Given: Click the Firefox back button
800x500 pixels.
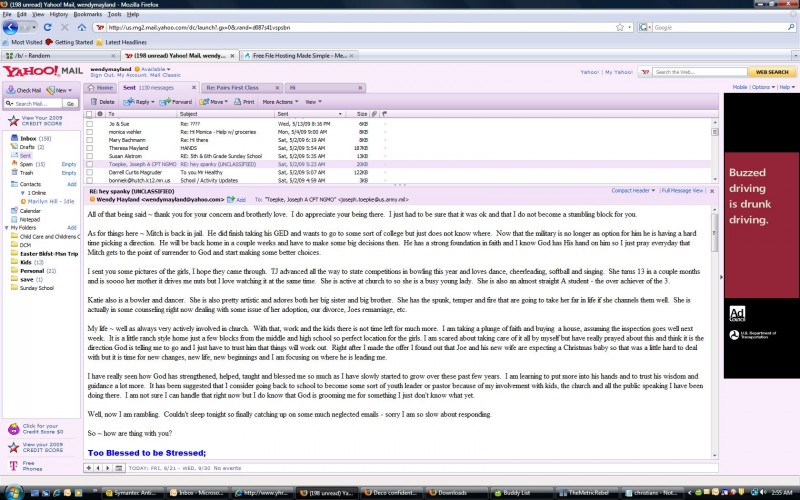Looking at the screenshot, I should click(11, 27).
